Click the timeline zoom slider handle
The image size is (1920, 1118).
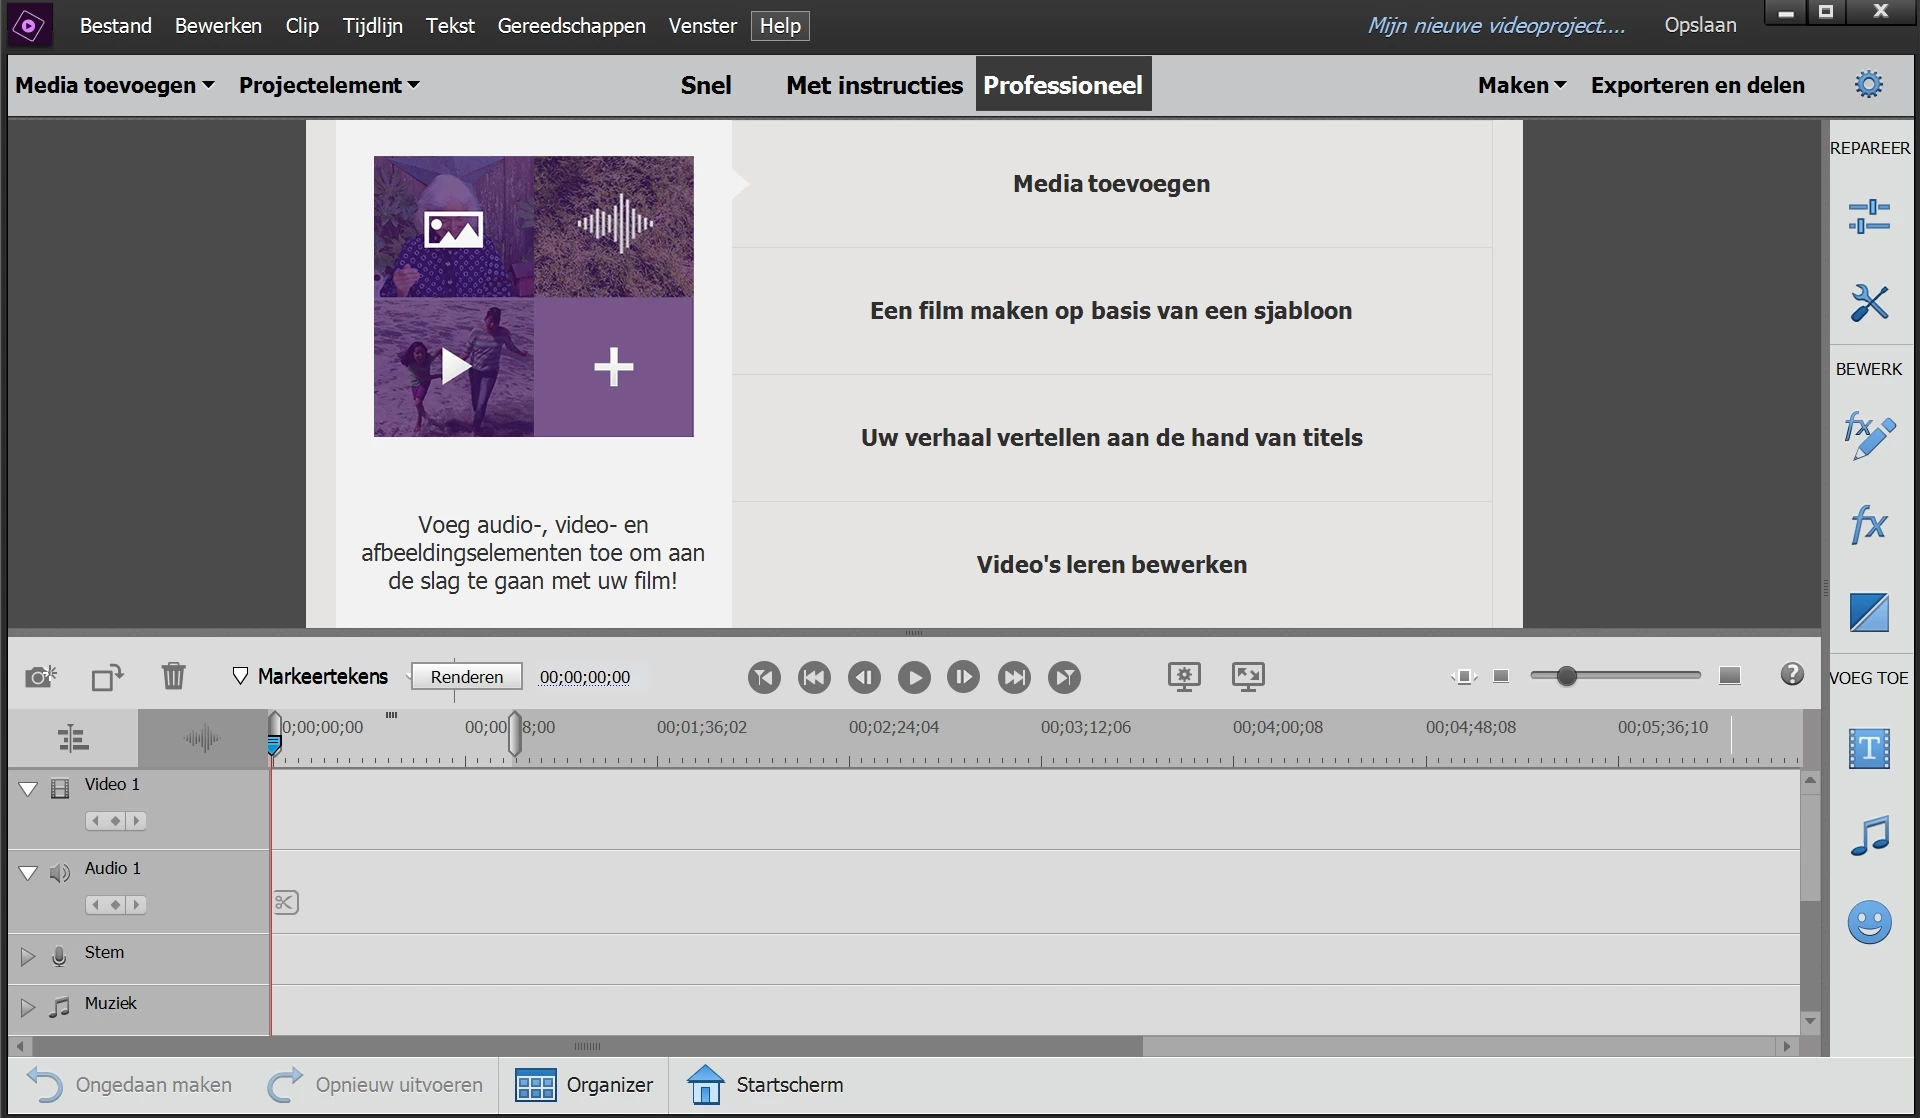tap(1566, 677)
